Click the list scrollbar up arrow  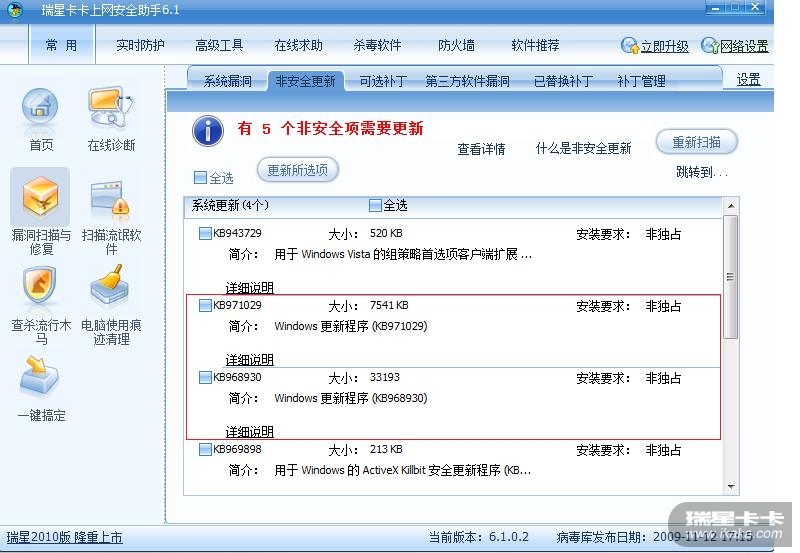(x=731, y=206)
